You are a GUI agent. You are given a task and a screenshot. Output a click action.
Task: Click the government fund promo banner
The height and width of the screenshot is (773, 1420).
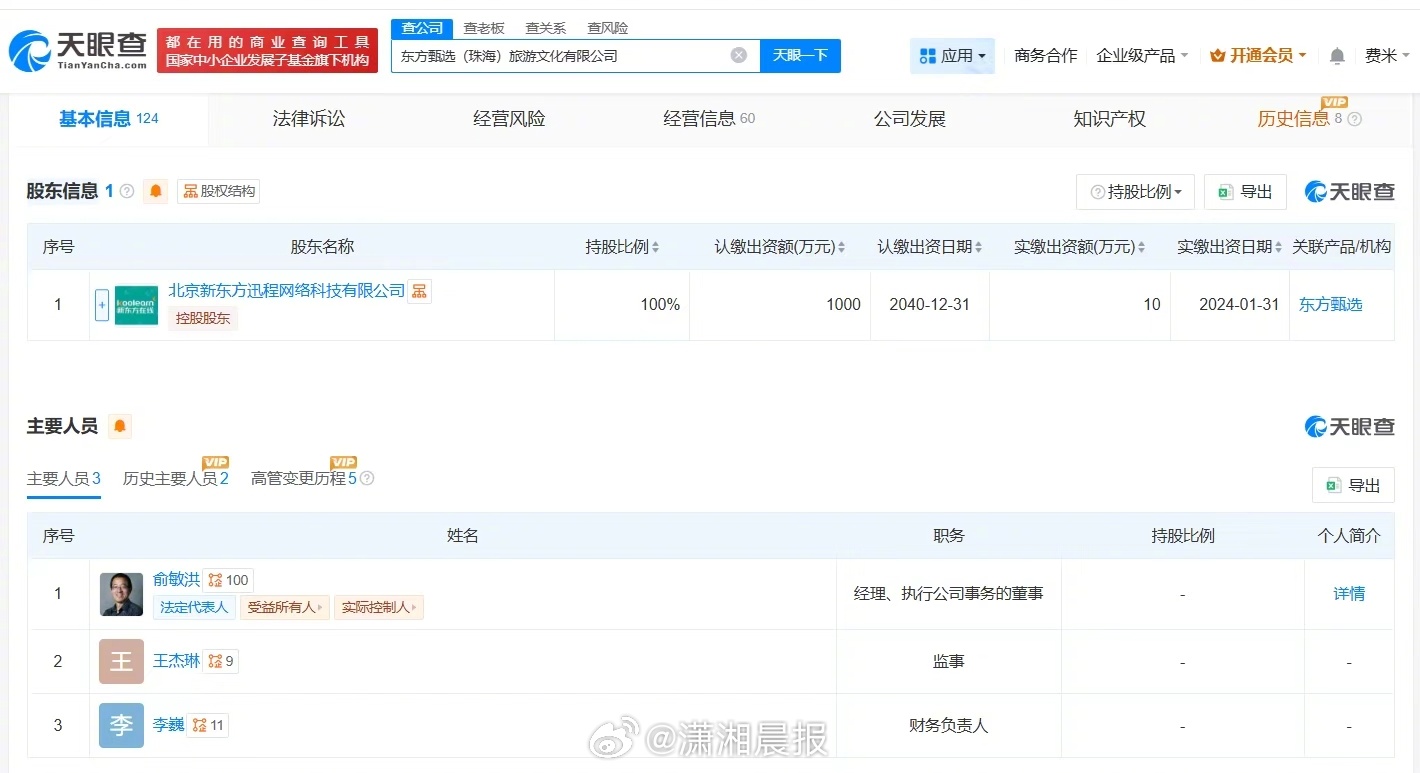(268, 50)
